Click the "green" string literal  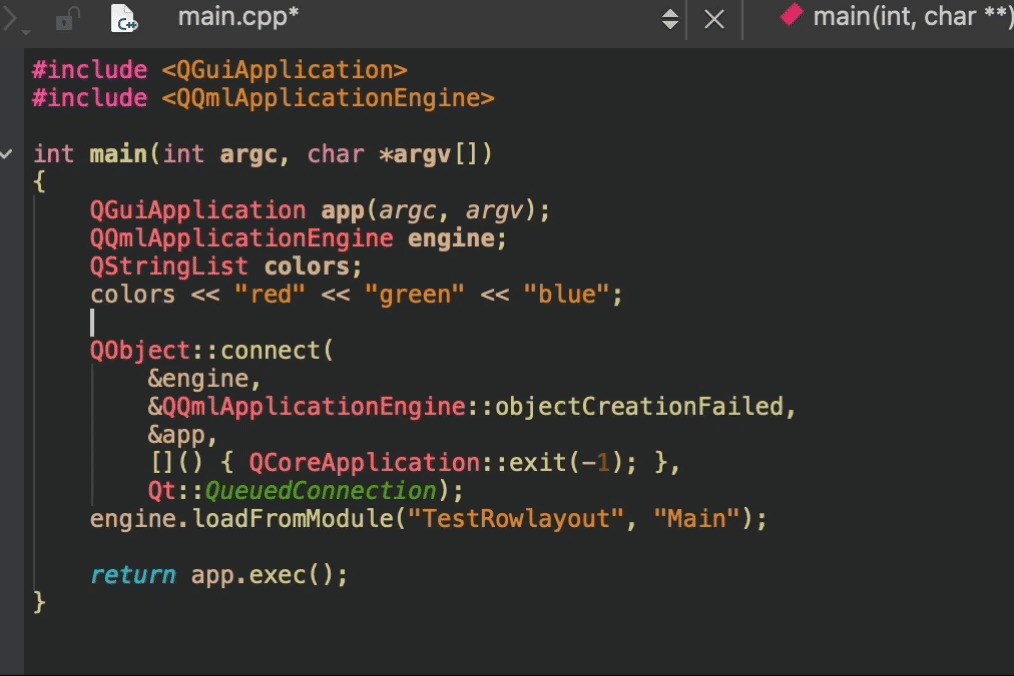pos(415,295)
